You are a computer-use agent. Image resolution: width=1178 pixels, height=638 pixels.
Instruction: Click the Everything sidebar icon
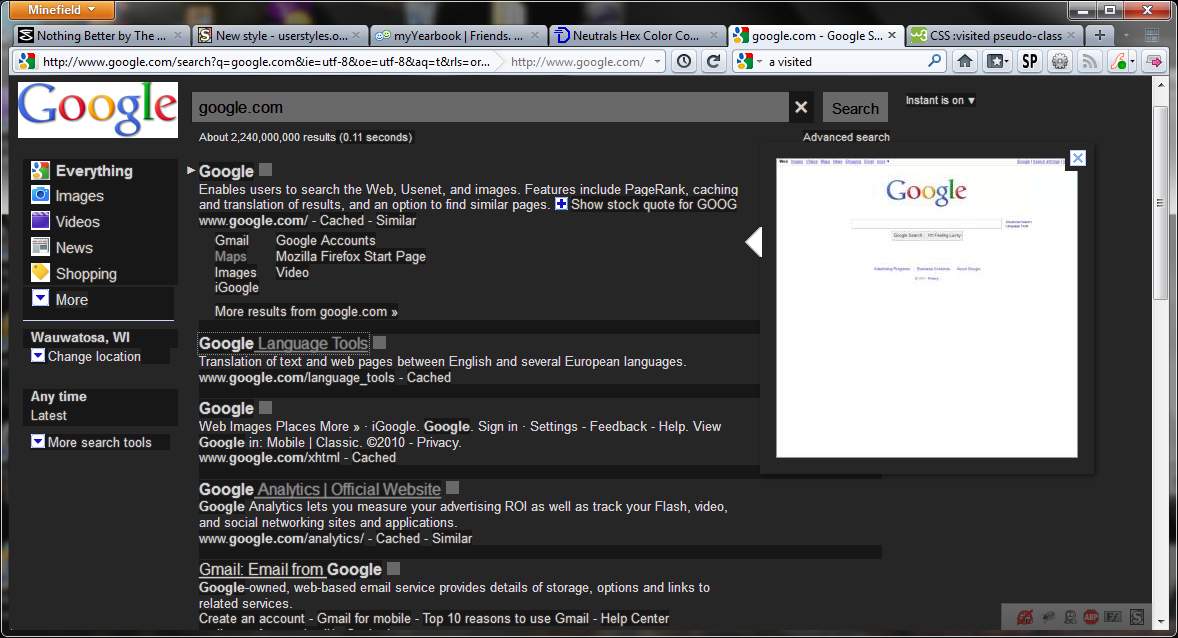[41, 171]
